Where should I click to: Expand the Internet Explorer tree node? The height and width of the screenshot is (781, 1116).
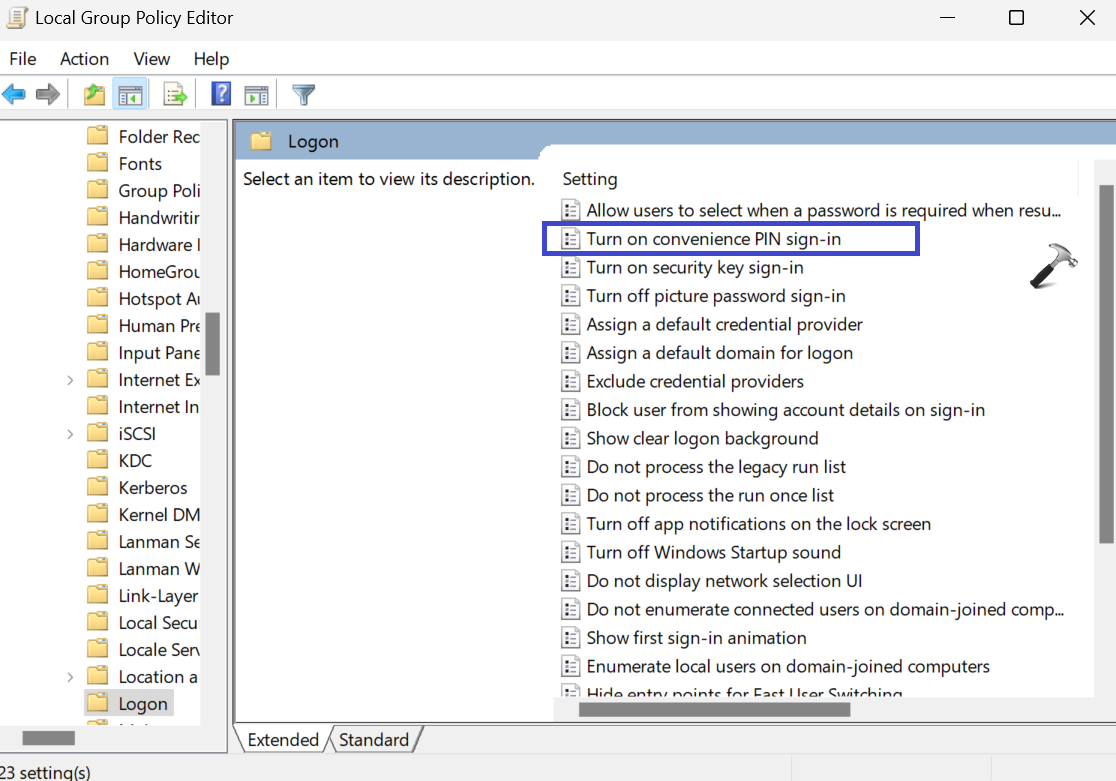point(70,380)
